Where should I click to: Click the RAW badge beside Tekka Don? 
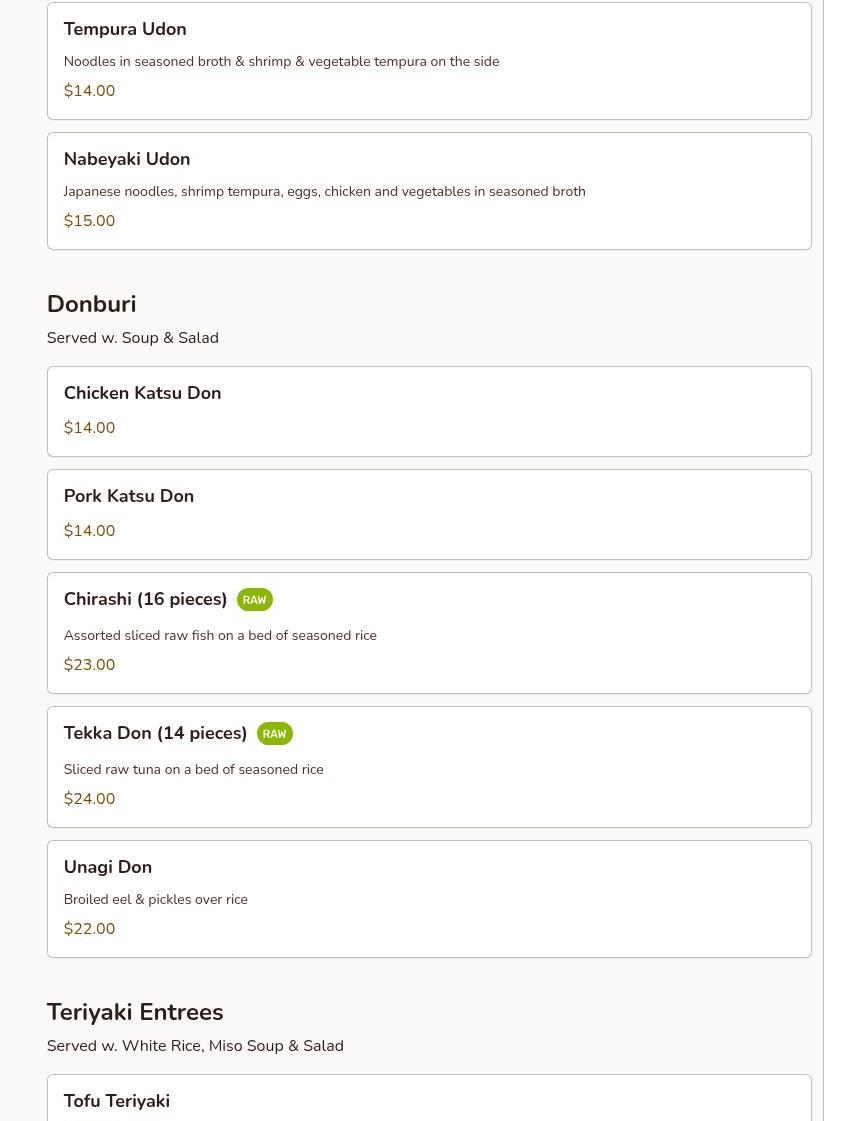tap(274, 734)
